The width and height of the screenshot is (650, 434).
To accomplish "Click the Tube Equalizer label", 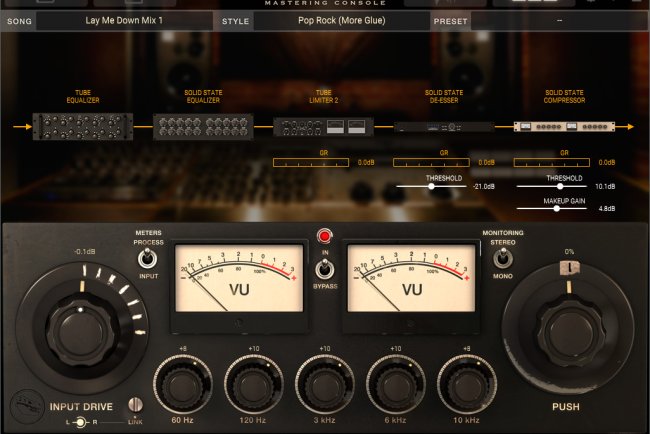I will tap(83, 96).
